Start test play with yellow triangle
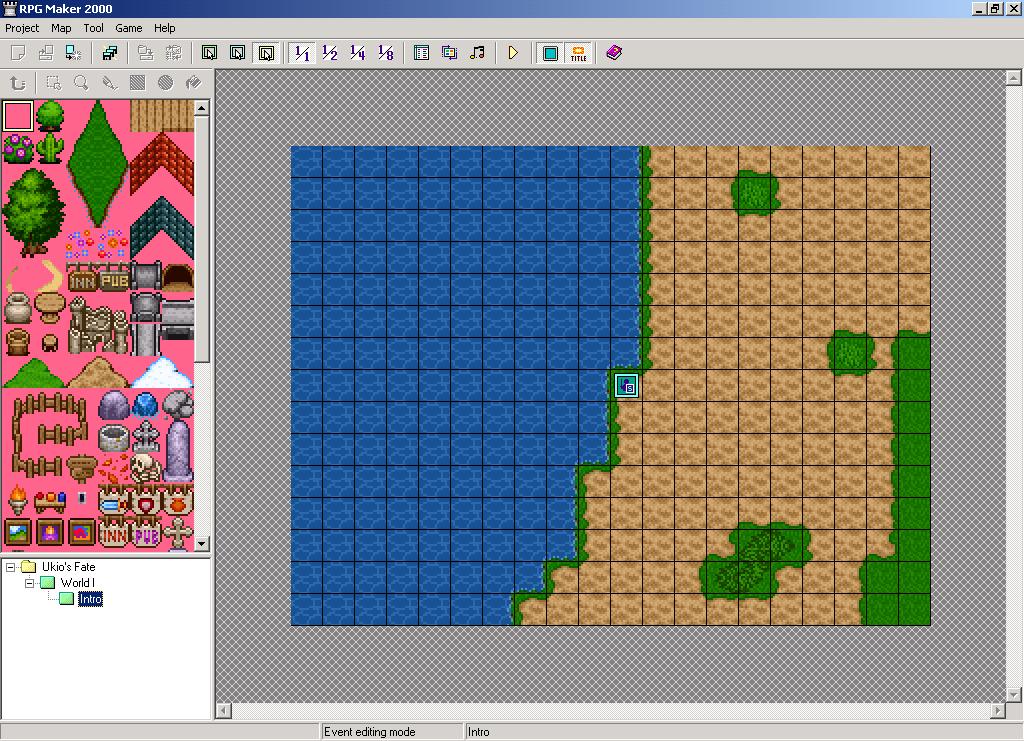 pos(513,53)
